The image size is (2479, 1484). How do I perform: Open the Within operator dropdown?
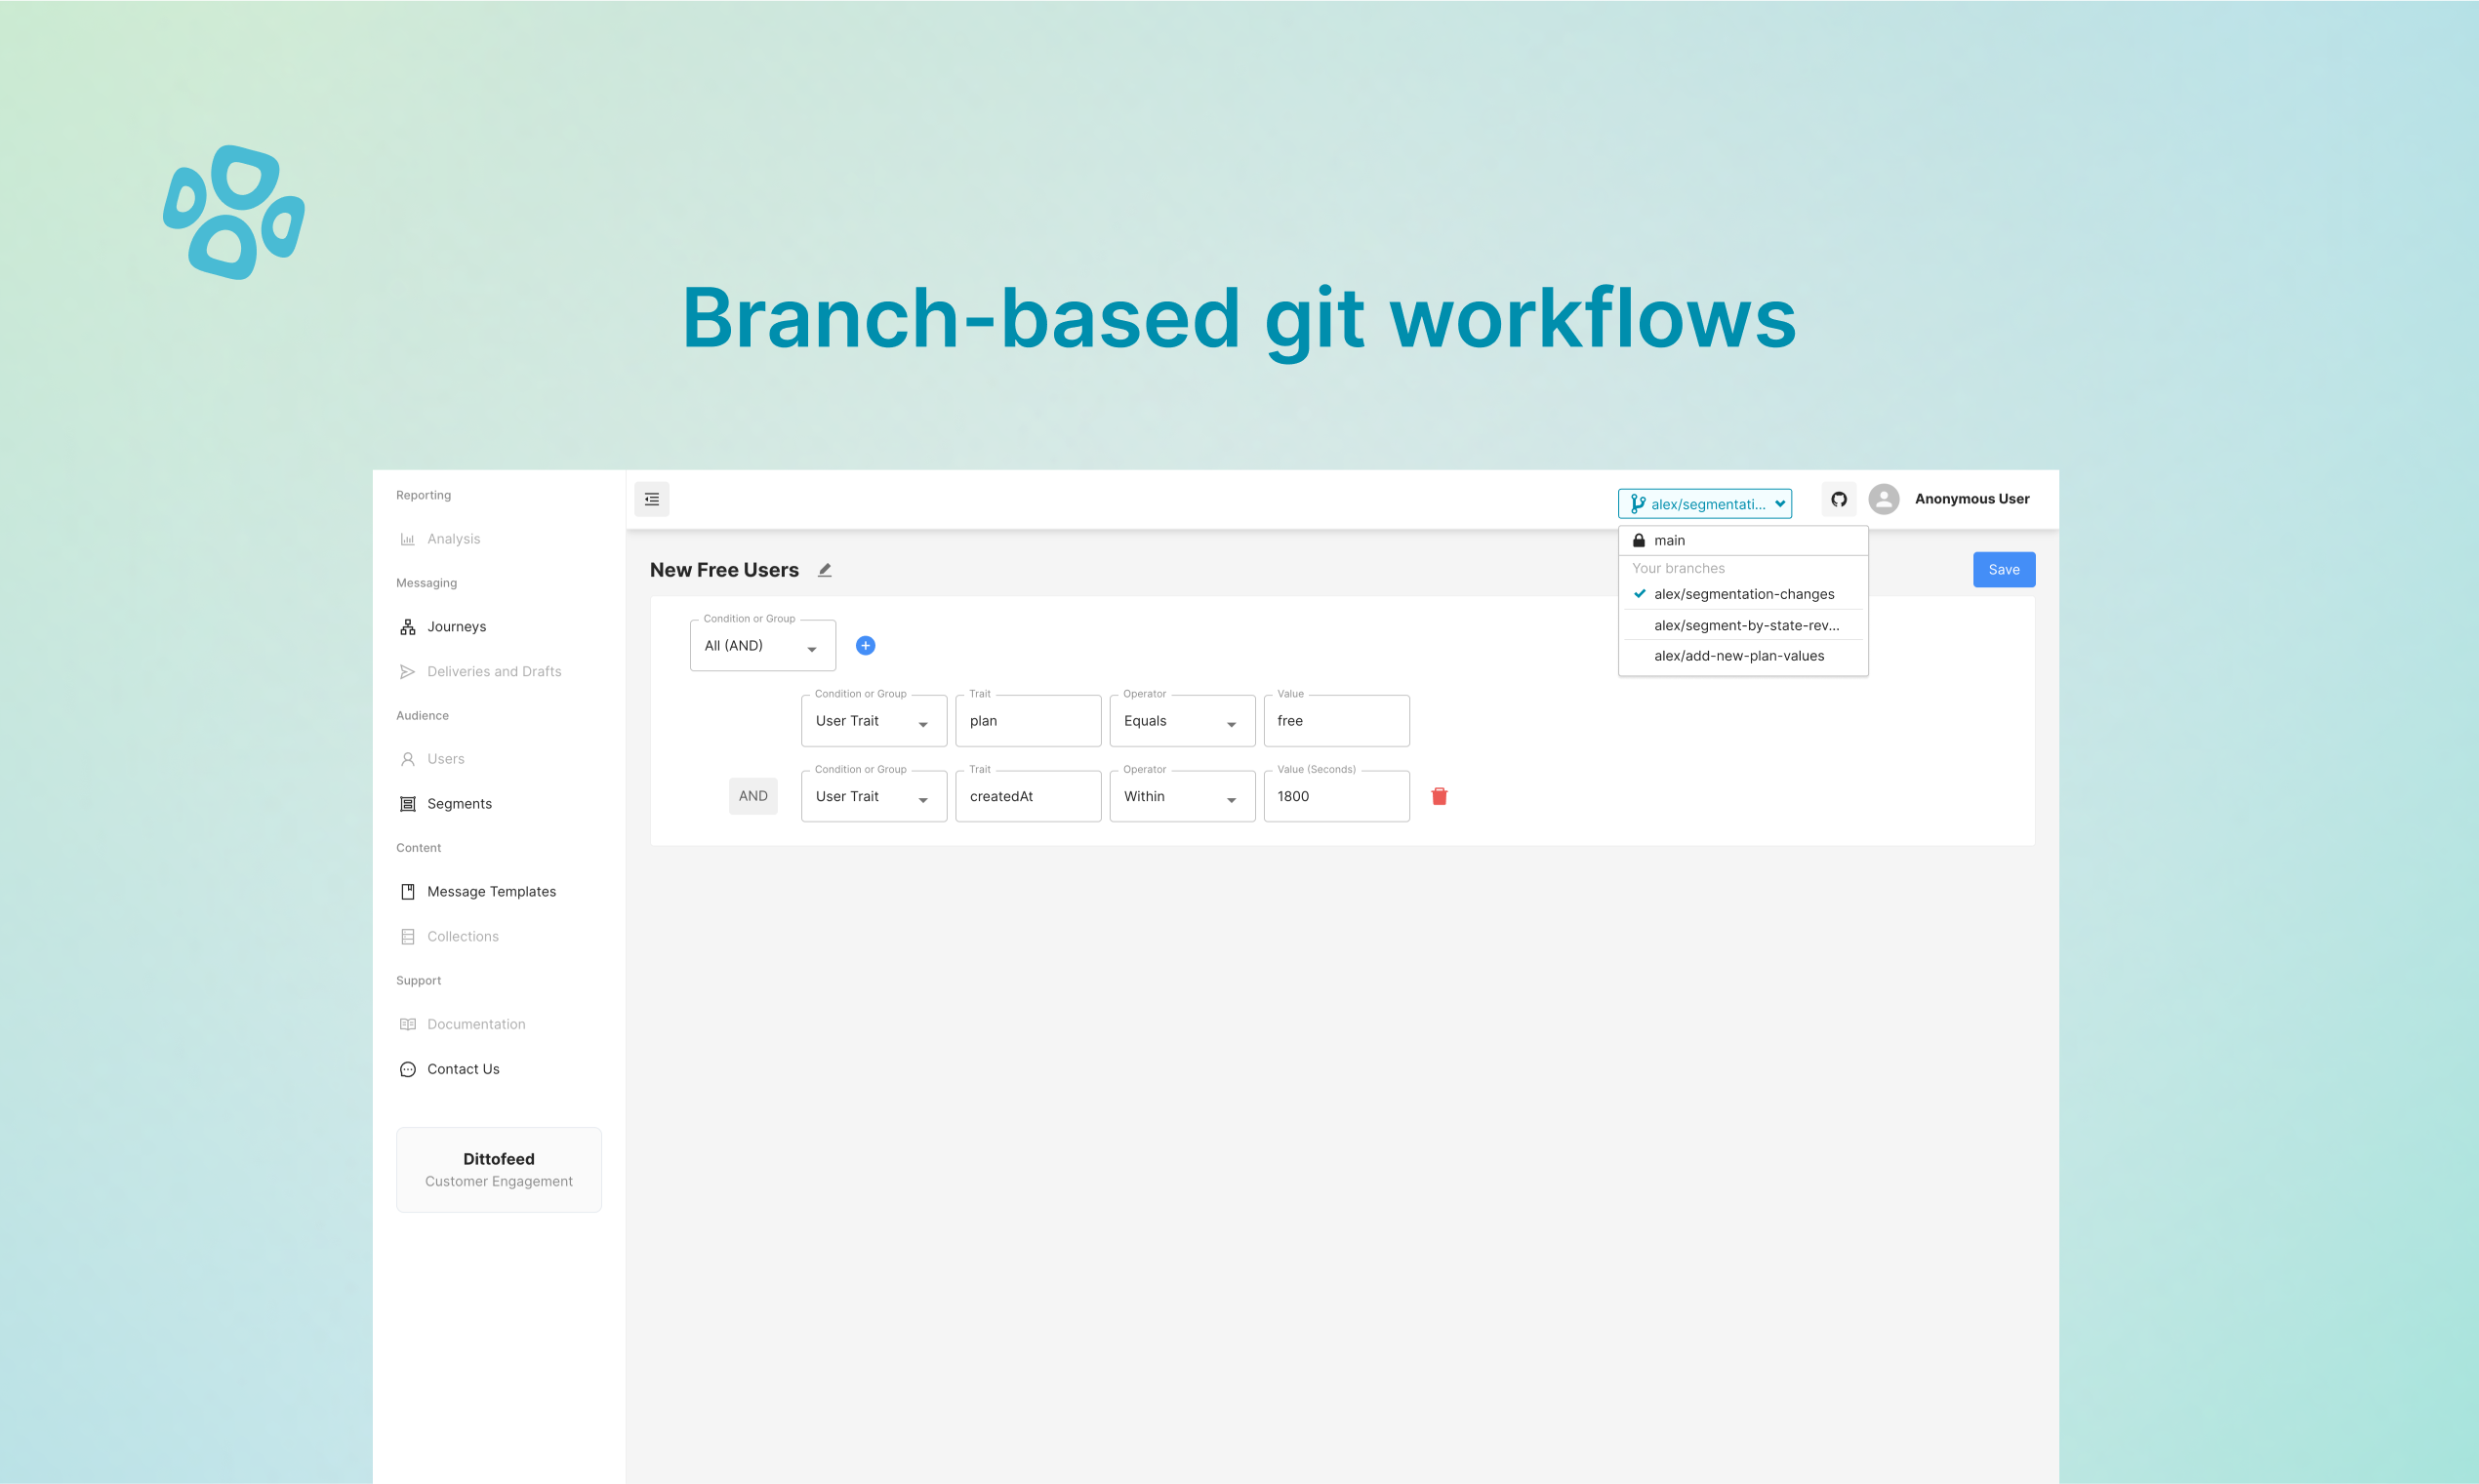pyautogui.click(x=1182, y=797)
